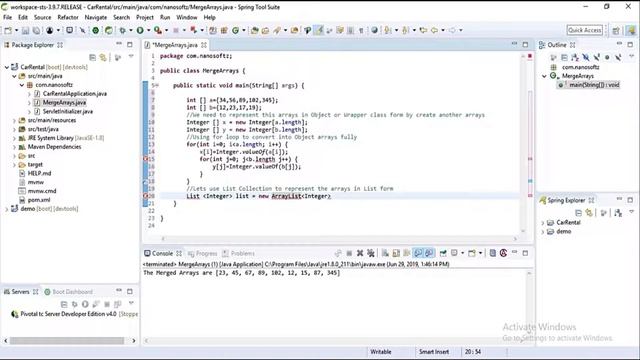Click the Start server icon in Servers view
The height and width of the screenshot is (360, 640).
point(85,304)
